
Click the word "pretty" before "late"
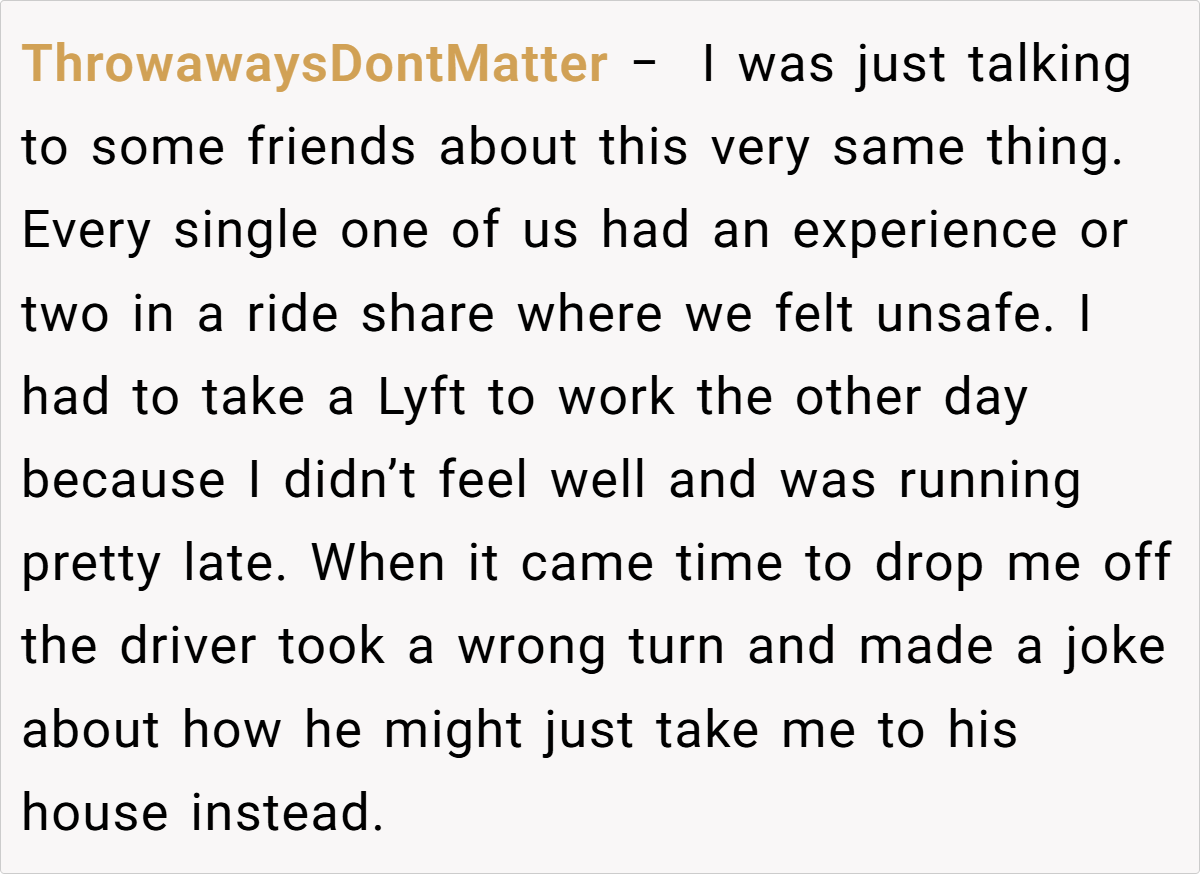[91, 566]
